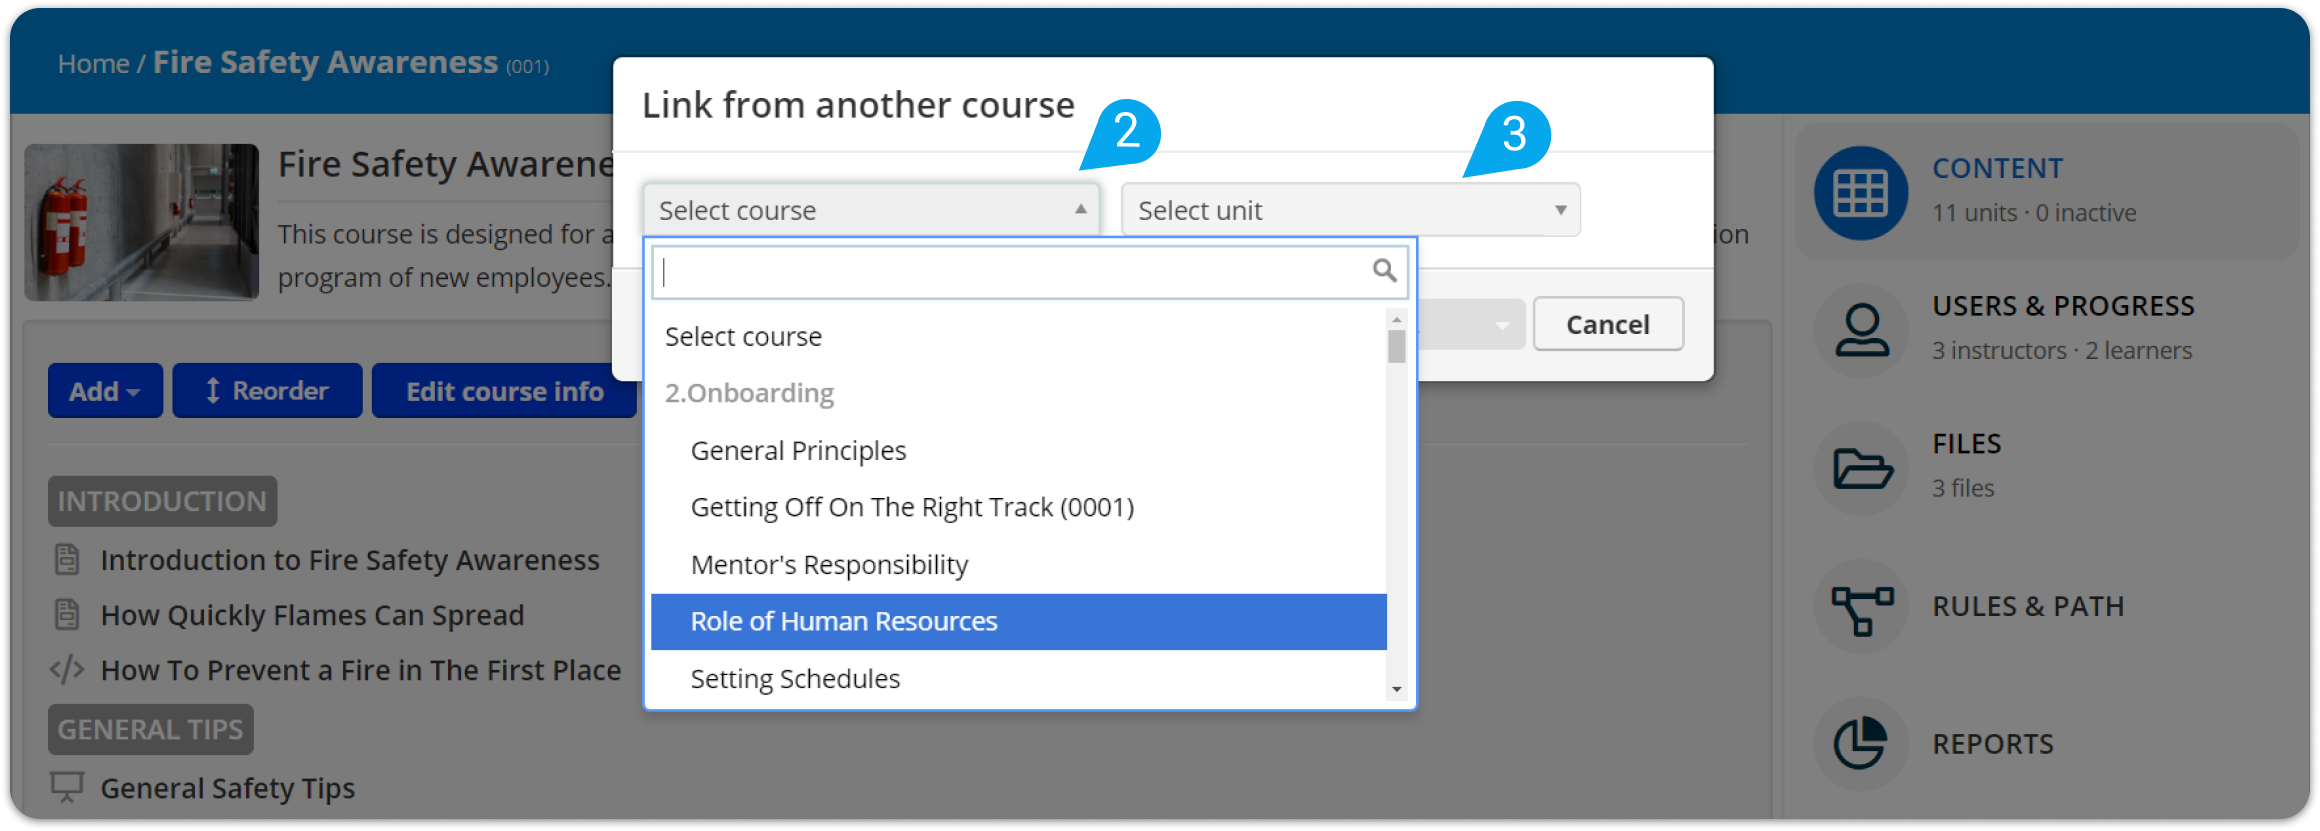The image size is (2320, 831).
Task: Open the Select unit dropdown
Action: click(x=1350, y=210)
